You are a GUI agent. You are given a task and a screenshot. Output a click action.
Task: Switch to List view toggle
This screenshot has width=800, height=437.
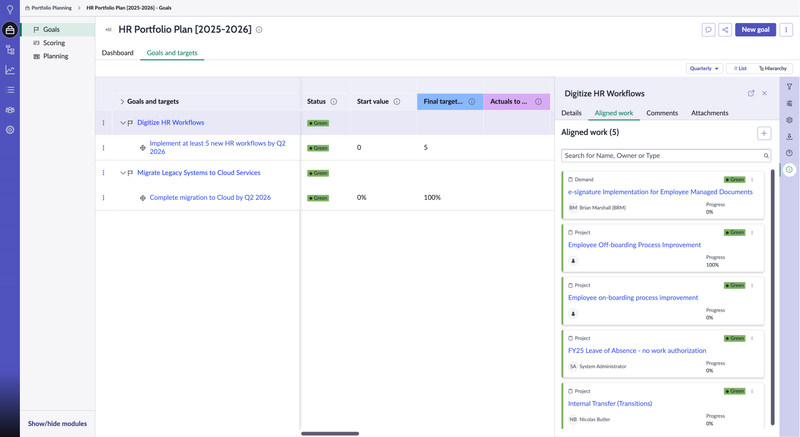[x=739, y=69]
